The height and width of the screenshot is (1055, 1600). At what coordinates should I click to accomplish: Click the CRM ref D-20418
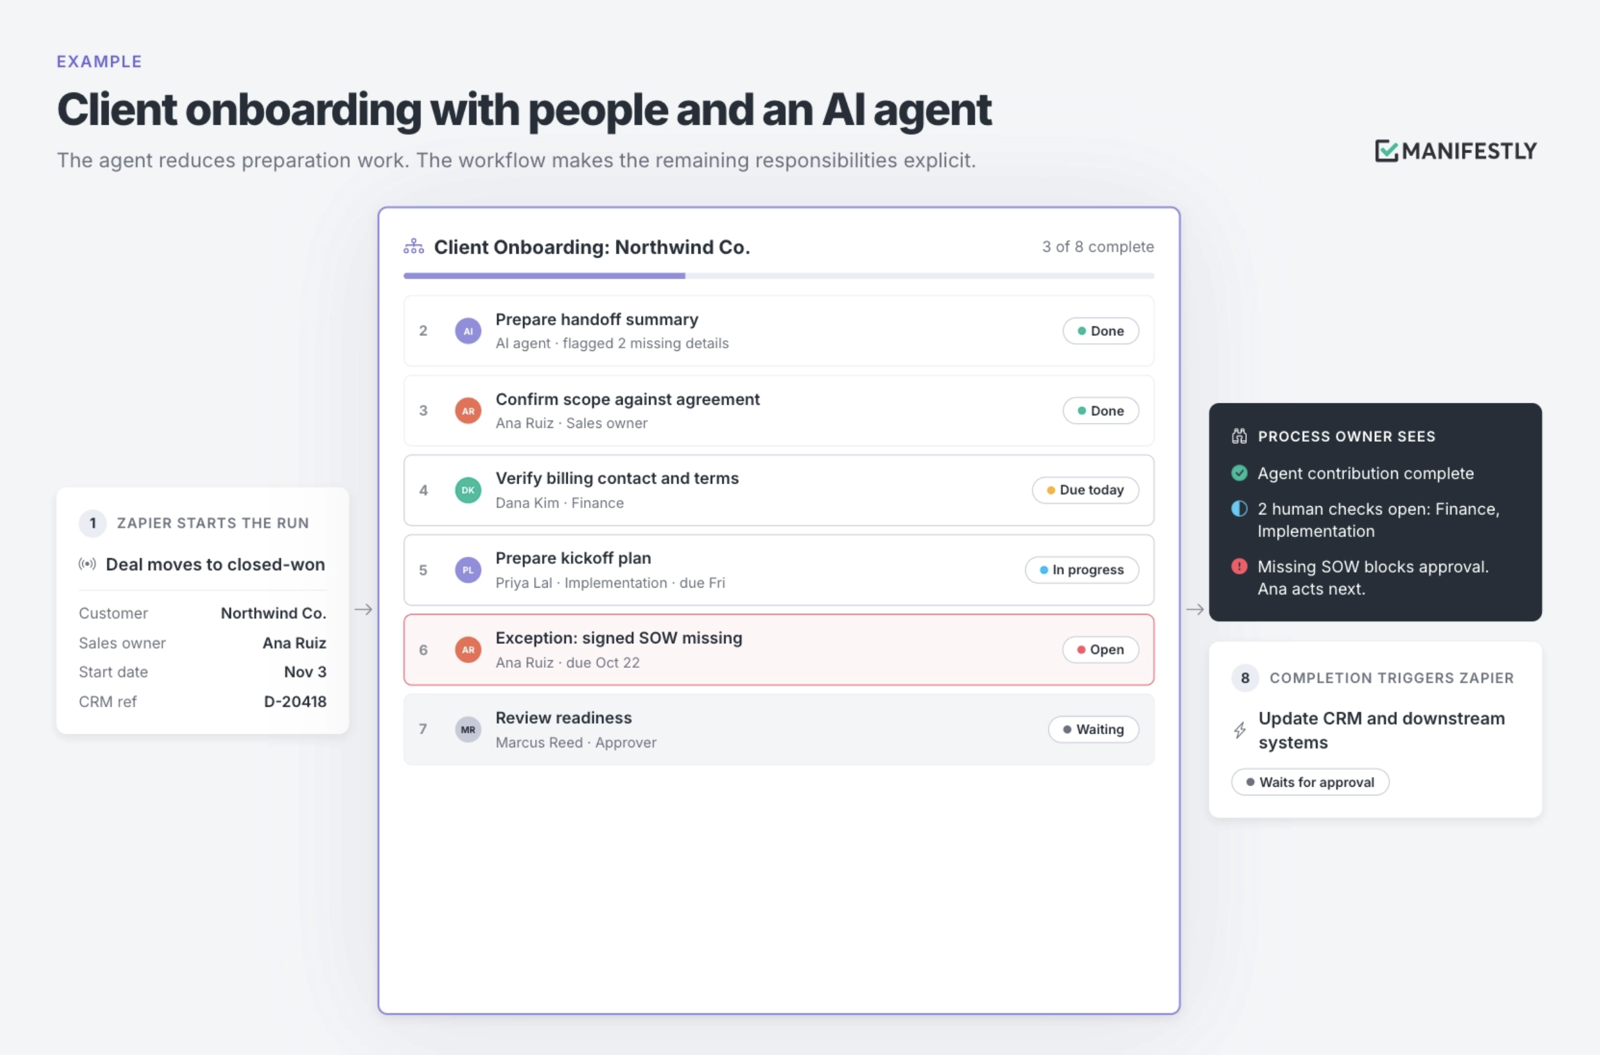pos(295,702)
